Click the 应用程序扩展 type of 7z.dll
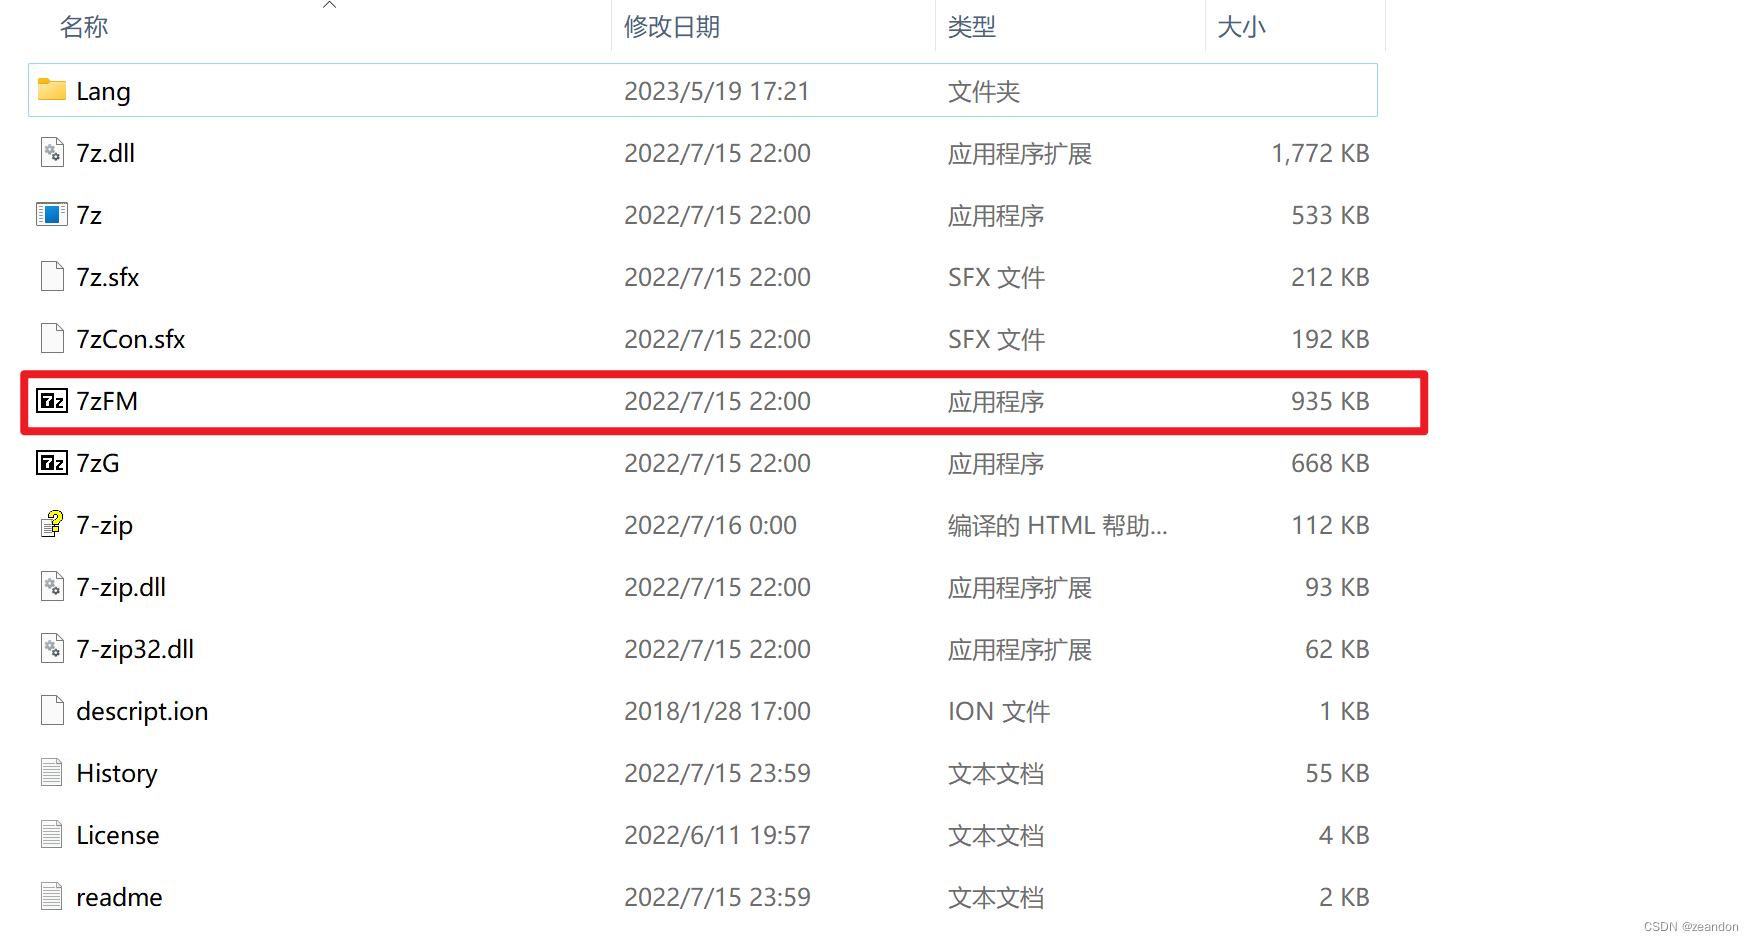 [1020, 154]
